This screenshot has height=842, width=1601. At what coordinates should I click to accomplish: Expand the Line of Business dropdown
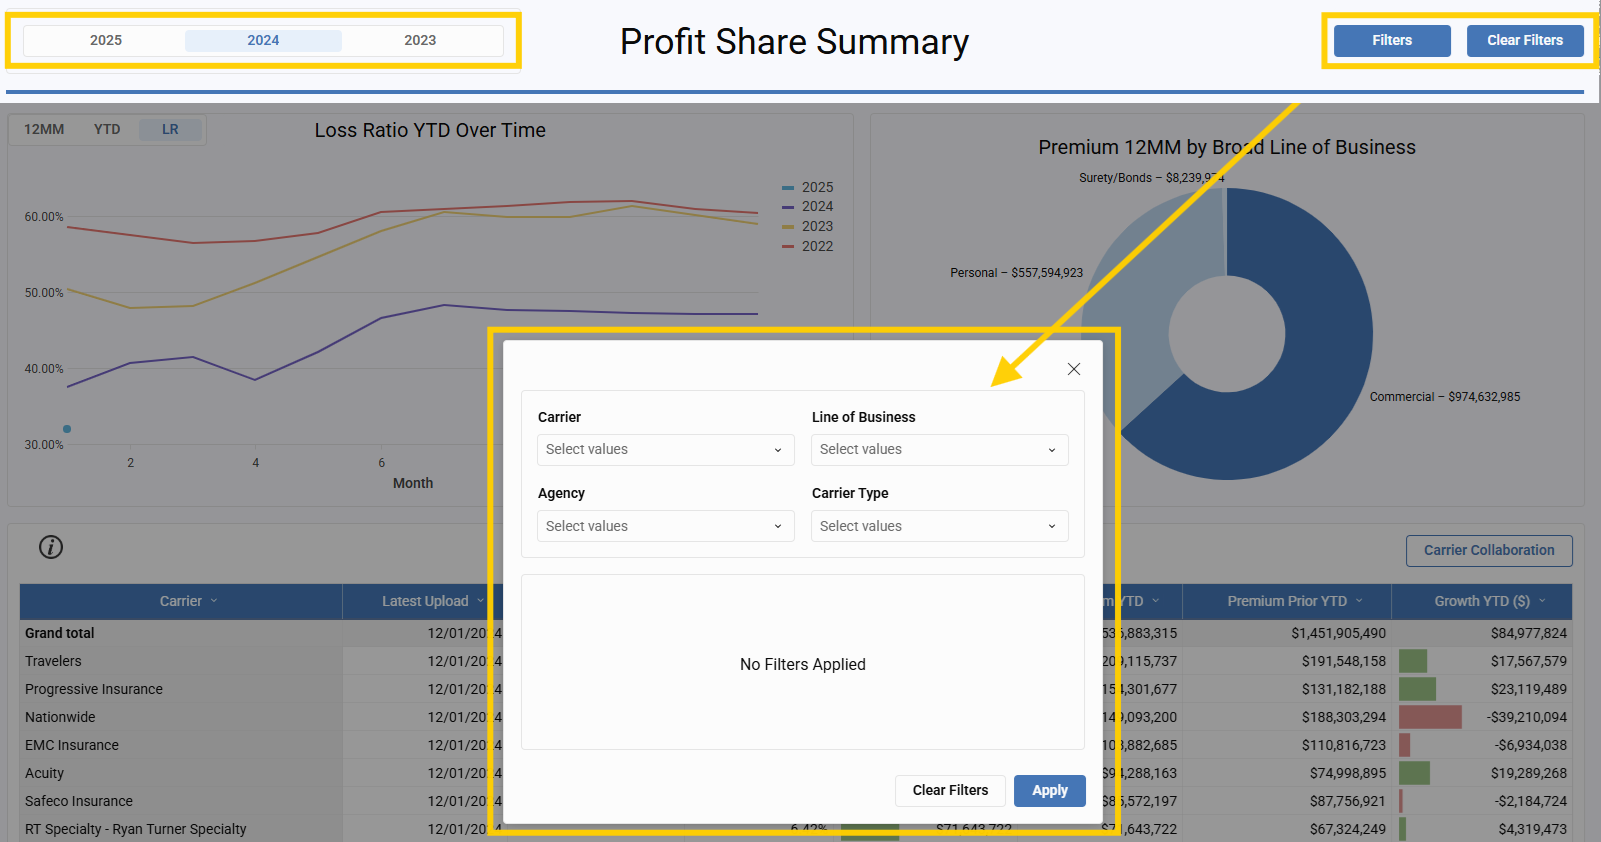pos(940,449)
